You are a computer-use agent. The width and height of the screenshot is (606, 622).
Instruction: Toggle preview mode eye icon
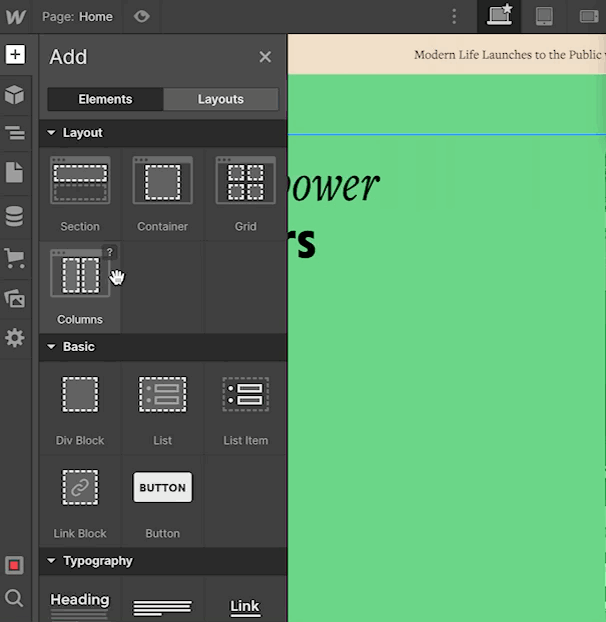142,16
